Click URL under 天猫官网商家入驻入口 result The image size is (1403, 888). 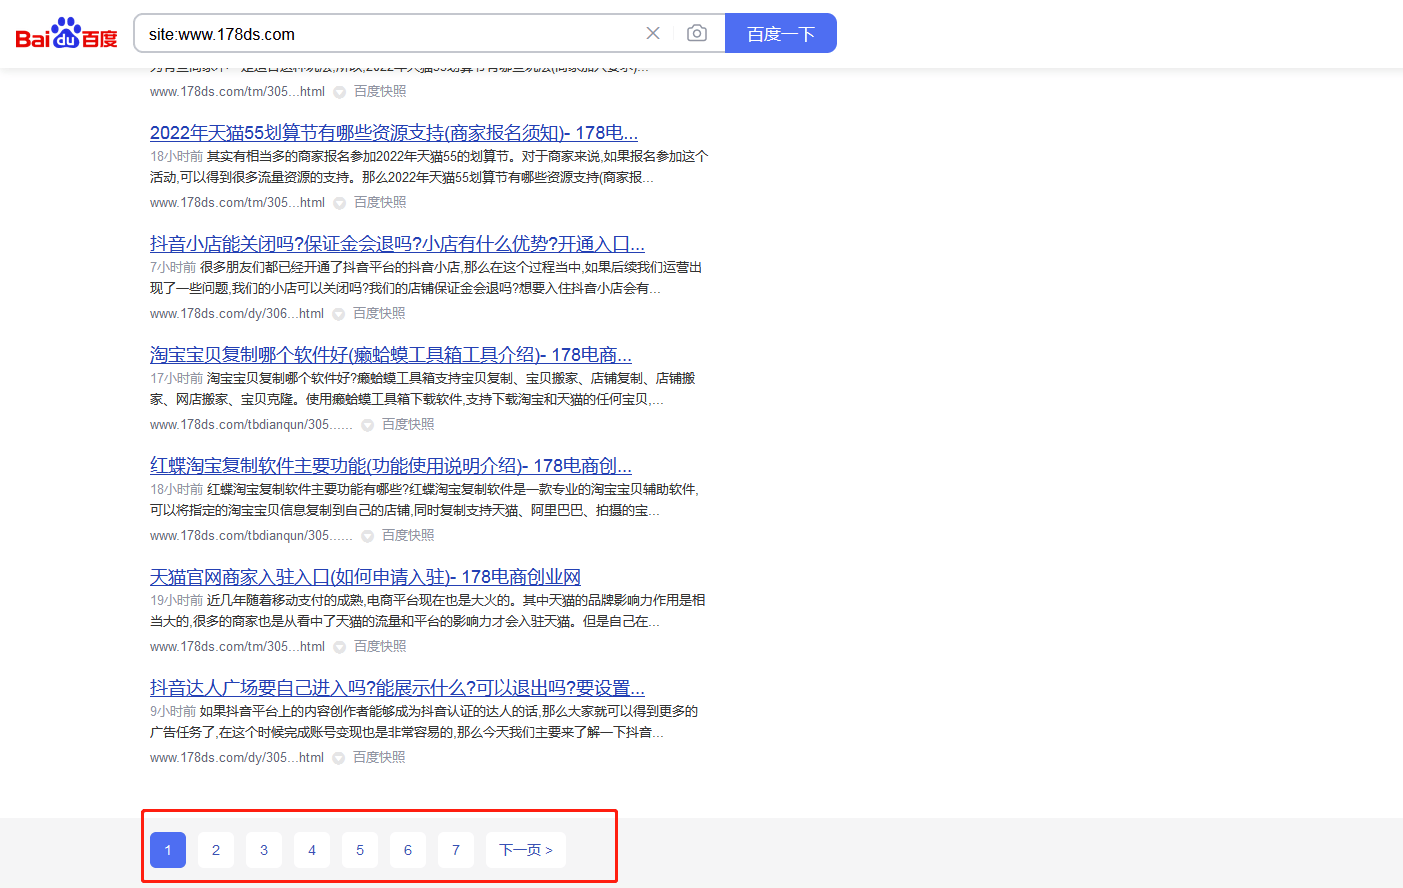237,646
